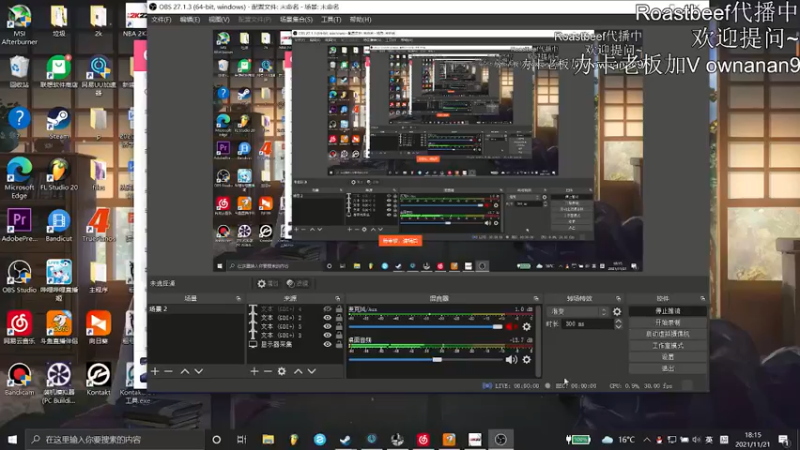Screen dimensions: 800x450
Task: Open FL Studio 20 desktop shortcut
Action: click(59, 174)
